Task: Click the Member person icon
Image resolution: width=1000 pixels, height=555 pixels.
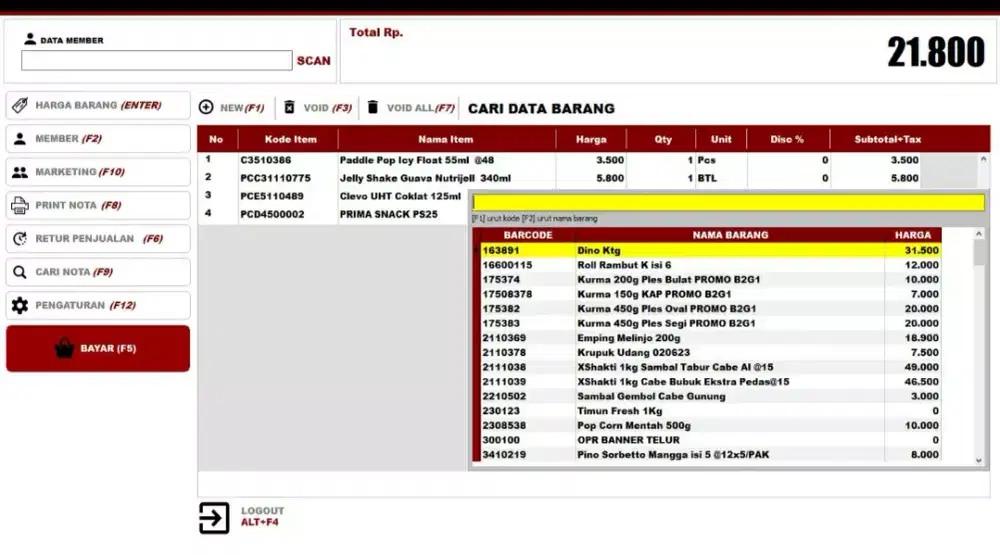Action: 20,138
